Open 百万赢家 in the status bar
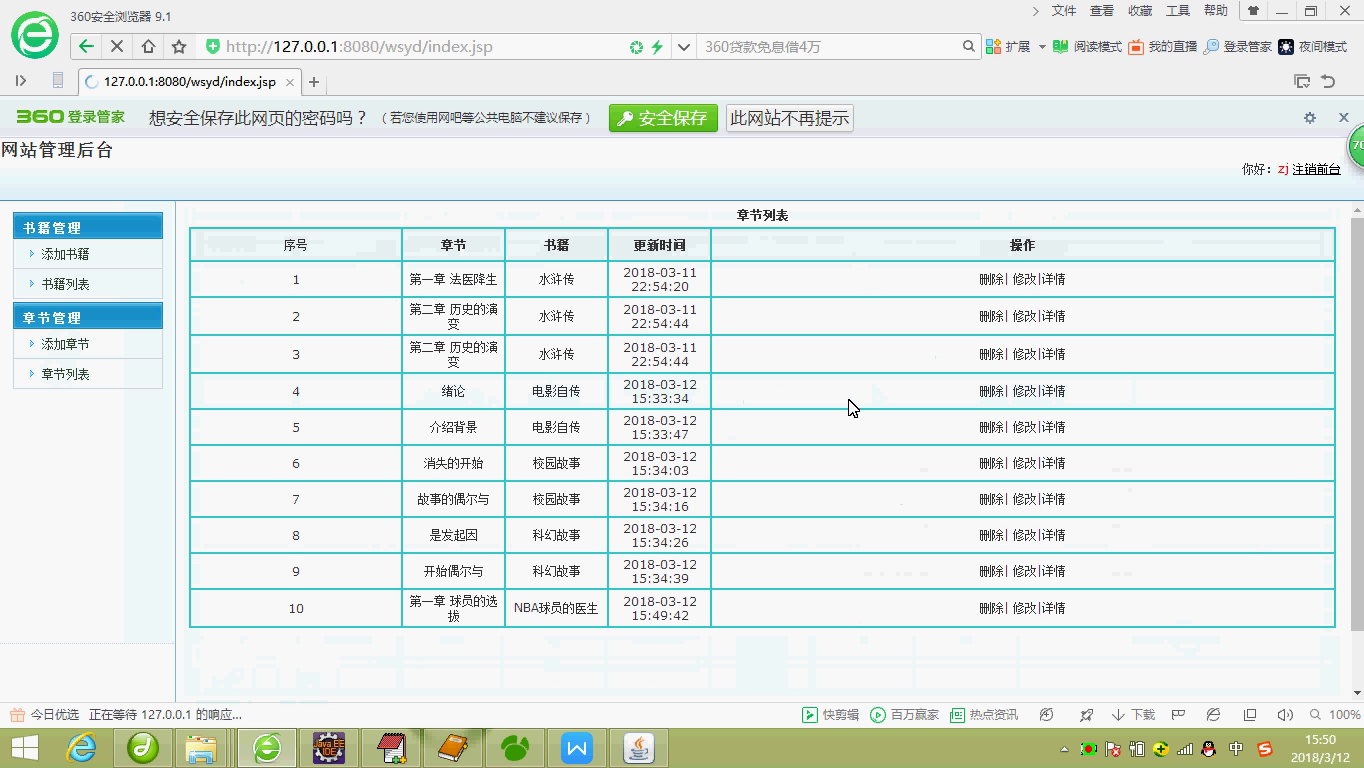Screen dimensions: 1364x768 point(905,715)
